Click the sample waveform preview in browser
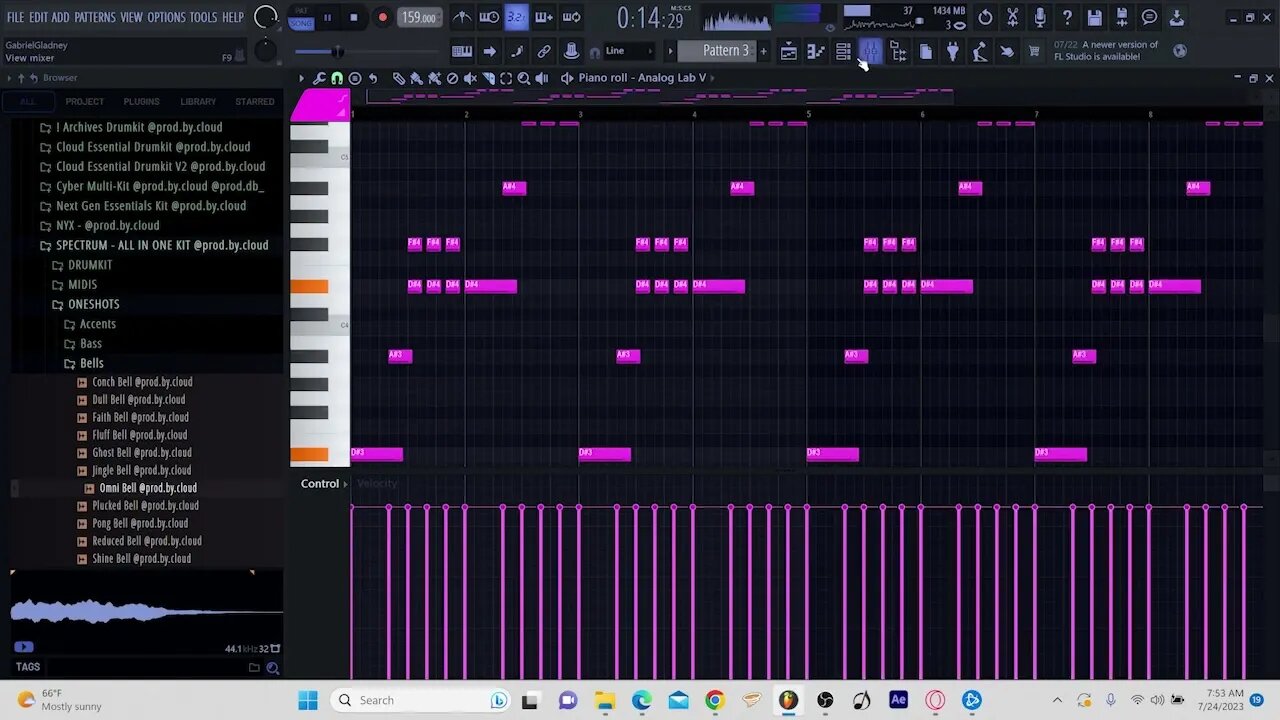Screen dimensions: 1280x720 coord(146,611)
